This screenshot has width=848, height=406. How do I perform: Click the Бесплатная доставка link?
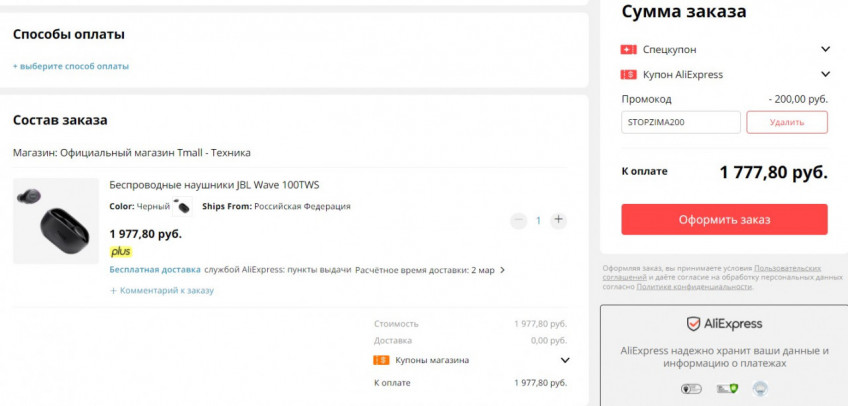(155, 270)
